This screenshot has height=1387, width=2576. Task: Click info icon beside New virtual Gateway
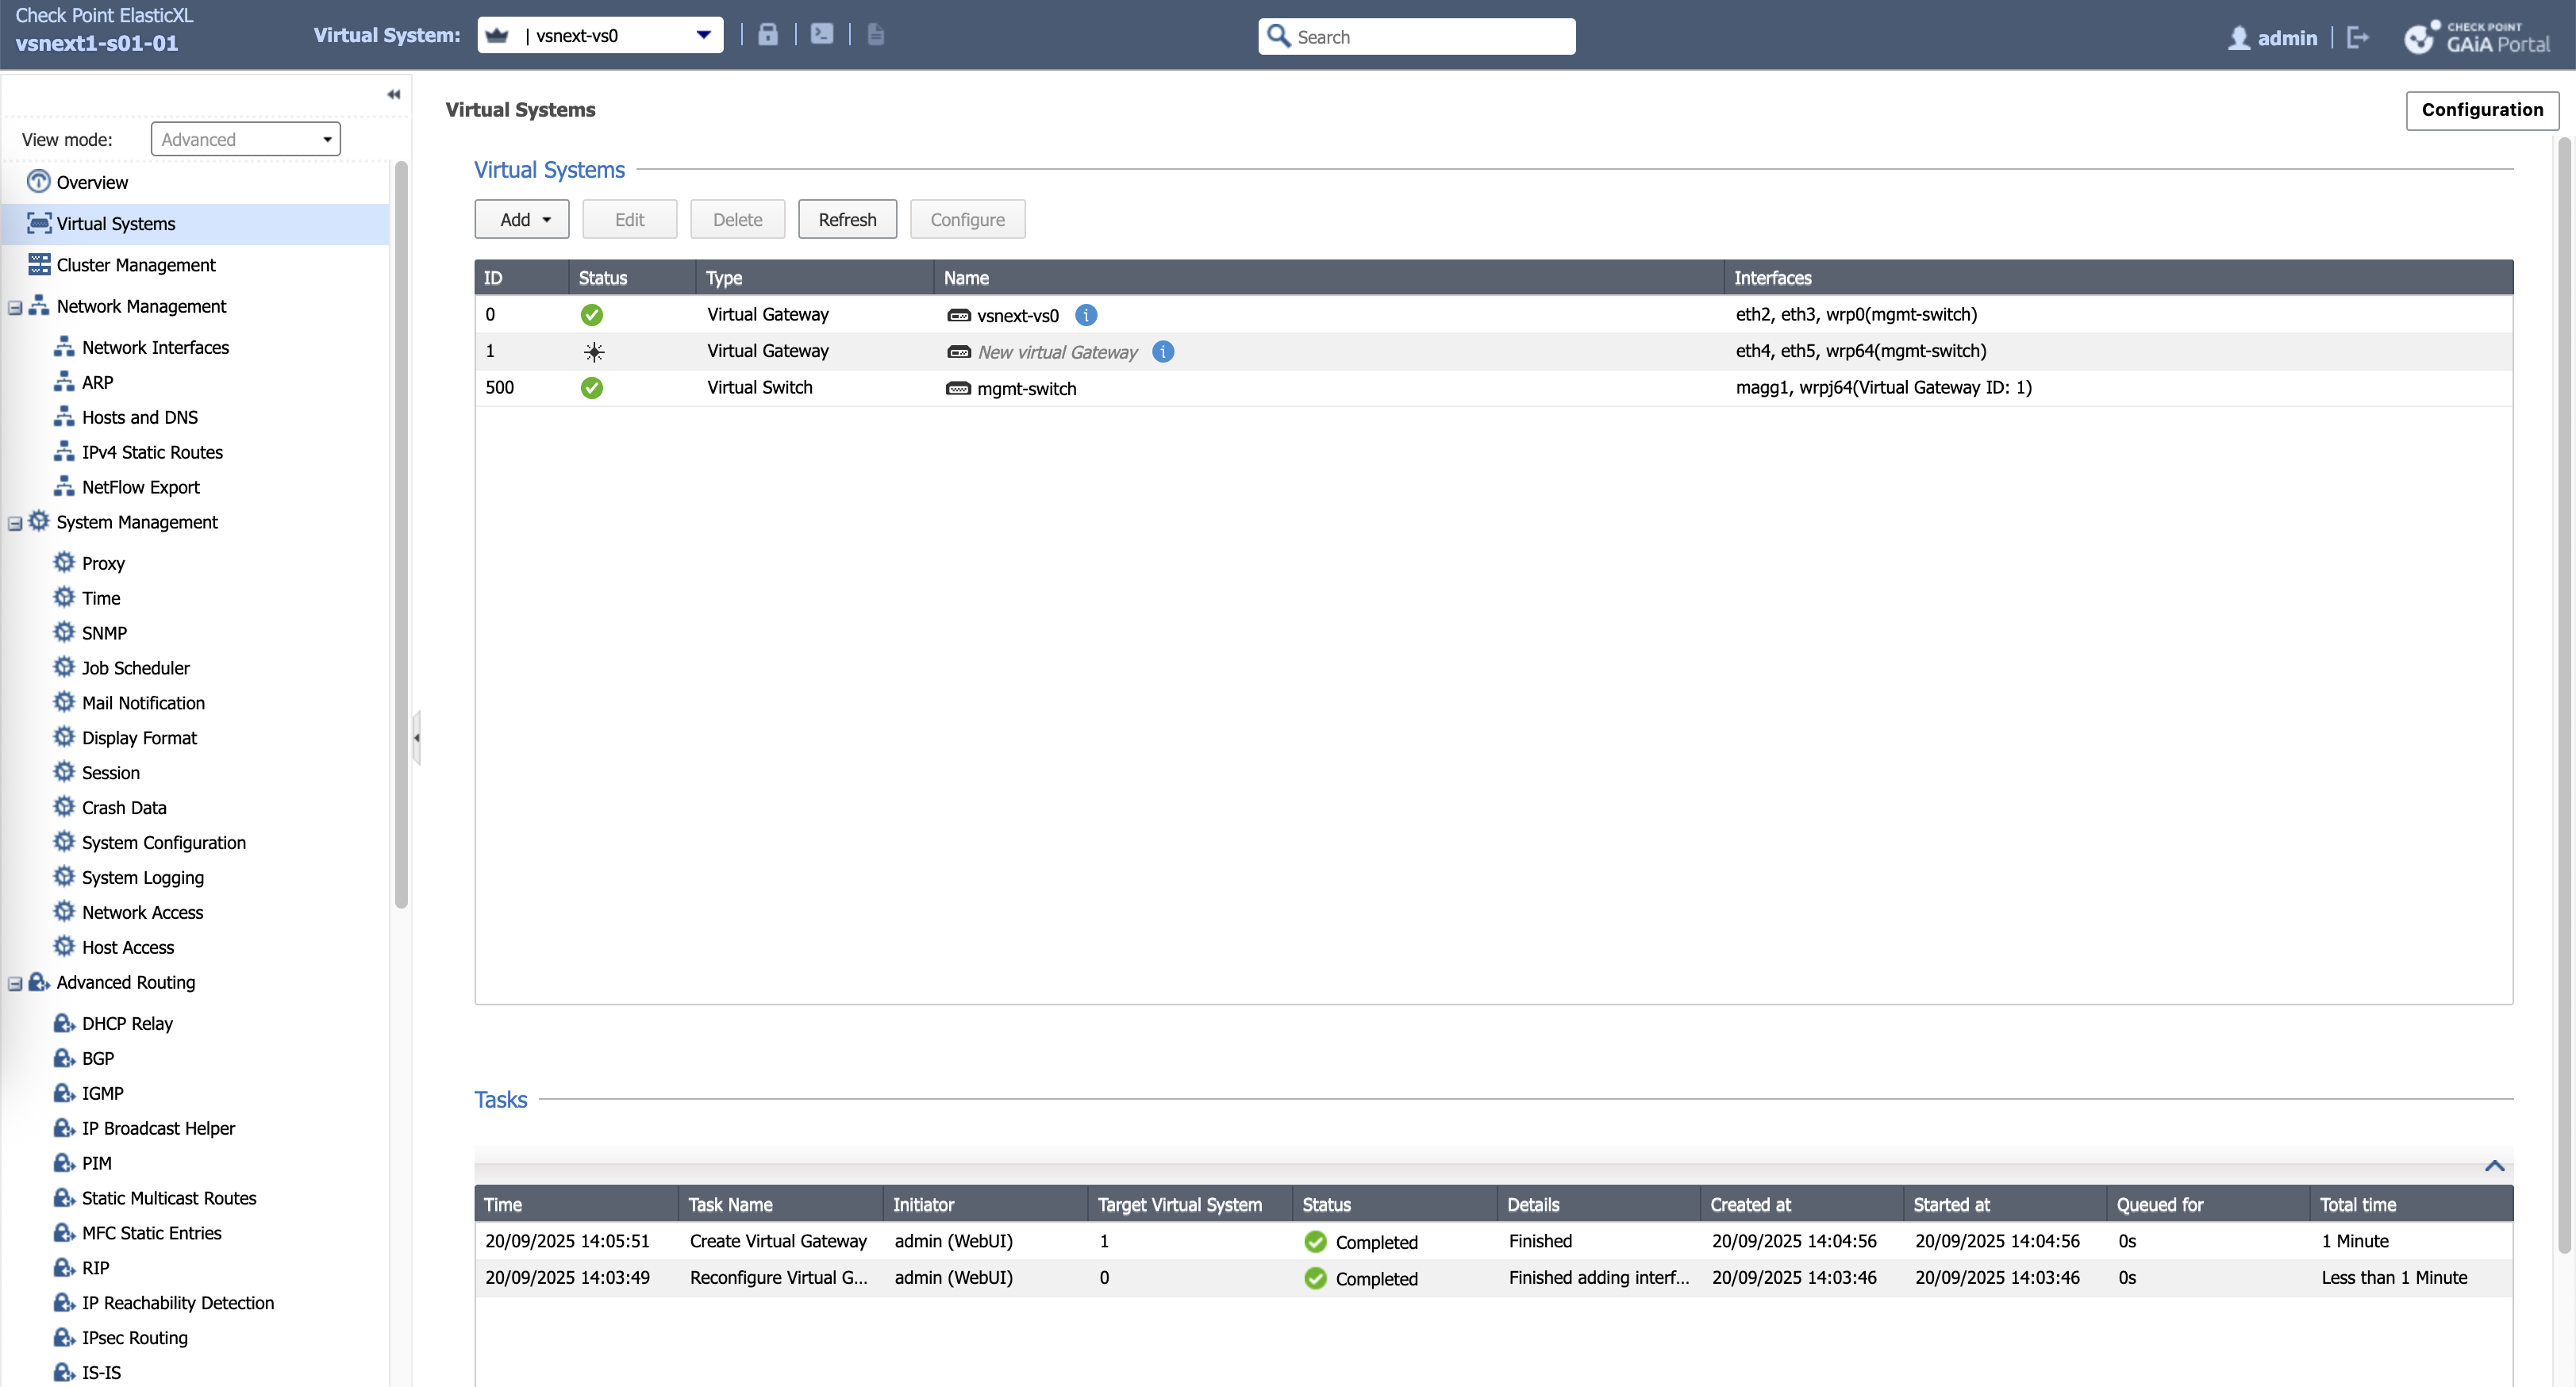pyautogui.click(x=1162, y=352)
